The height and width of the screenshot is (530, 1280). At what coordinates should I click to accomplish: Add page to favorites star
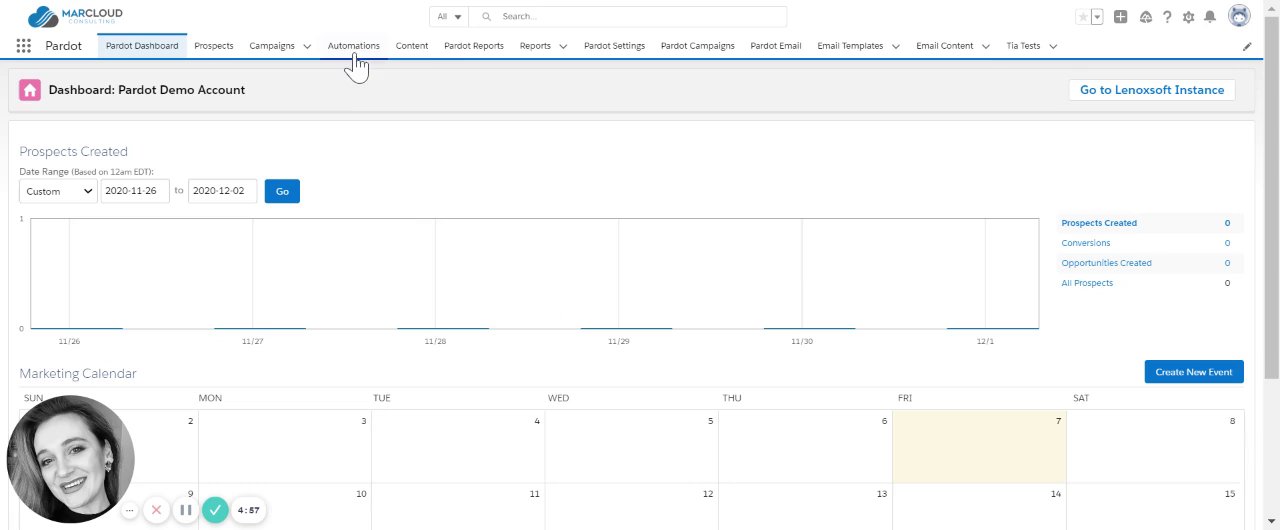1082,17
